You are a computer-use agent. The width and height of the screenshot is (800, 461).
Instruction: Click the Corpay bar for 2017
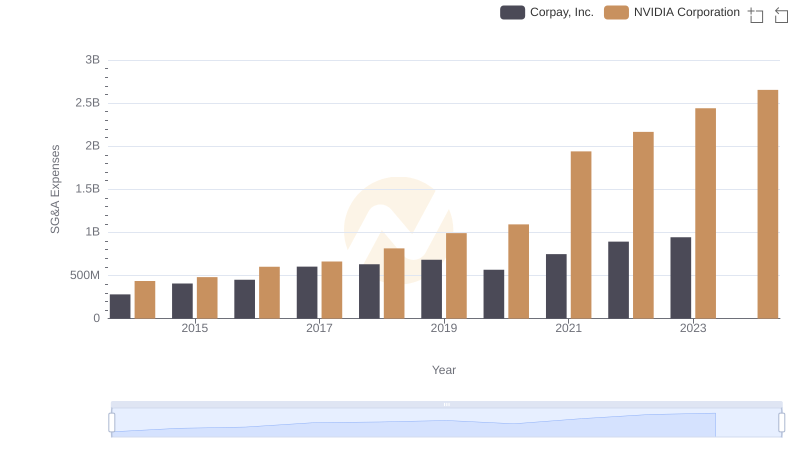point(307,292)
